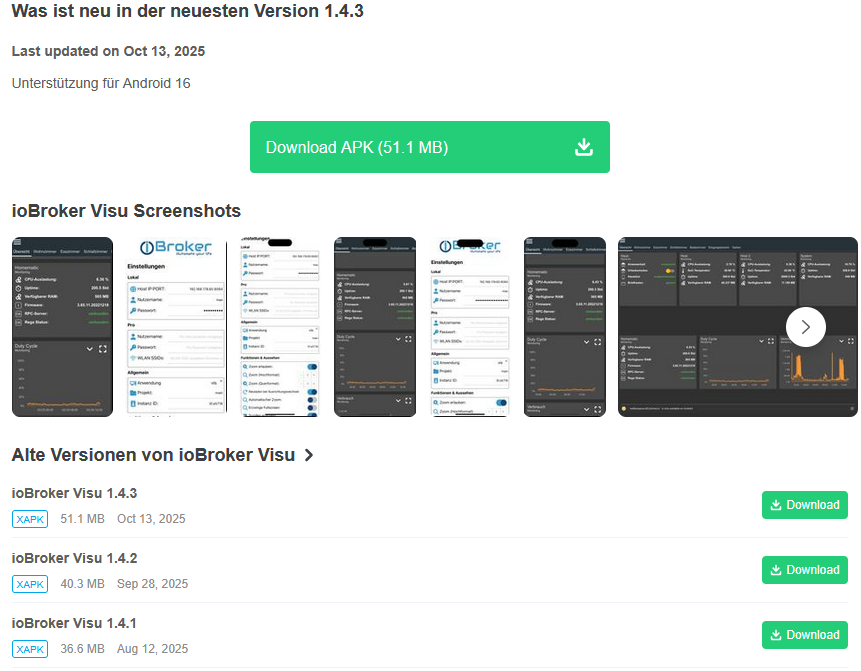Click the download icon beside version 1.4.2
This screenshot has width=861, height=671.
point(777,570)
